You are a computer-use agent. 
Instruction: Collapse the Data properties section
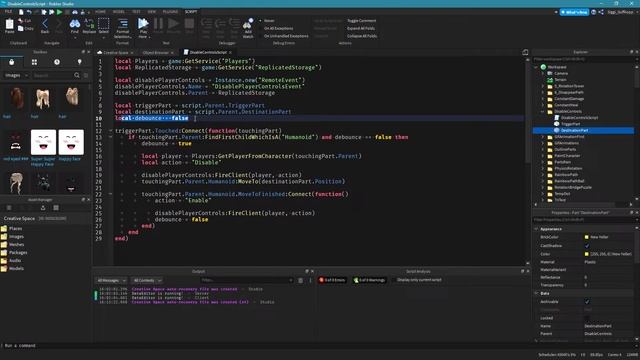(536, 293)
